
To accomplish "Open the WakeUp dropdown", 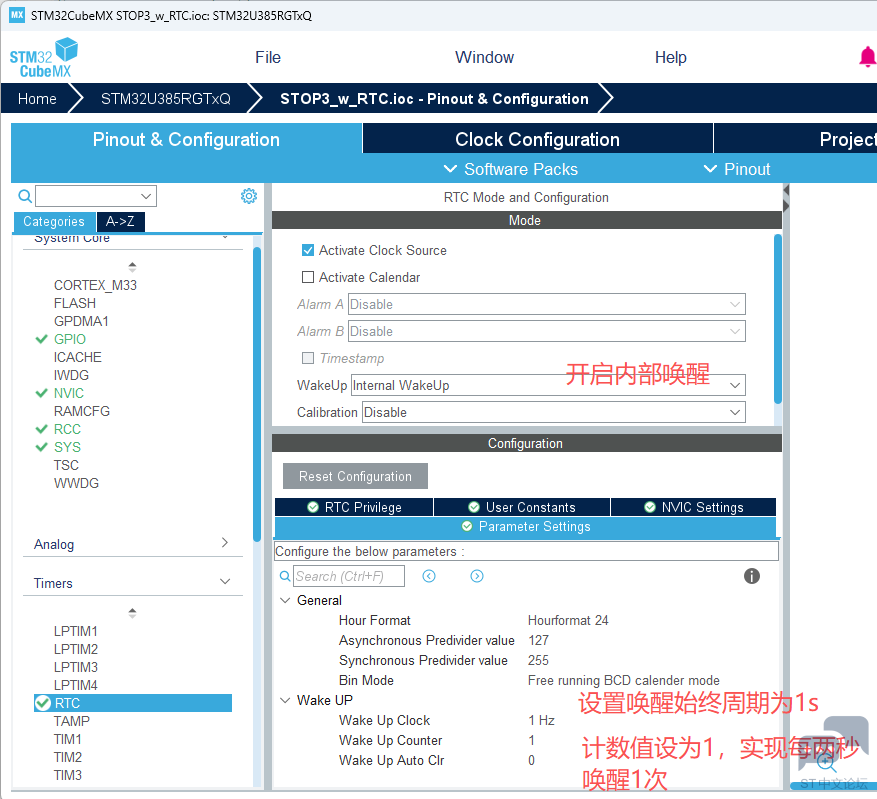I will [x=548, y=385].
